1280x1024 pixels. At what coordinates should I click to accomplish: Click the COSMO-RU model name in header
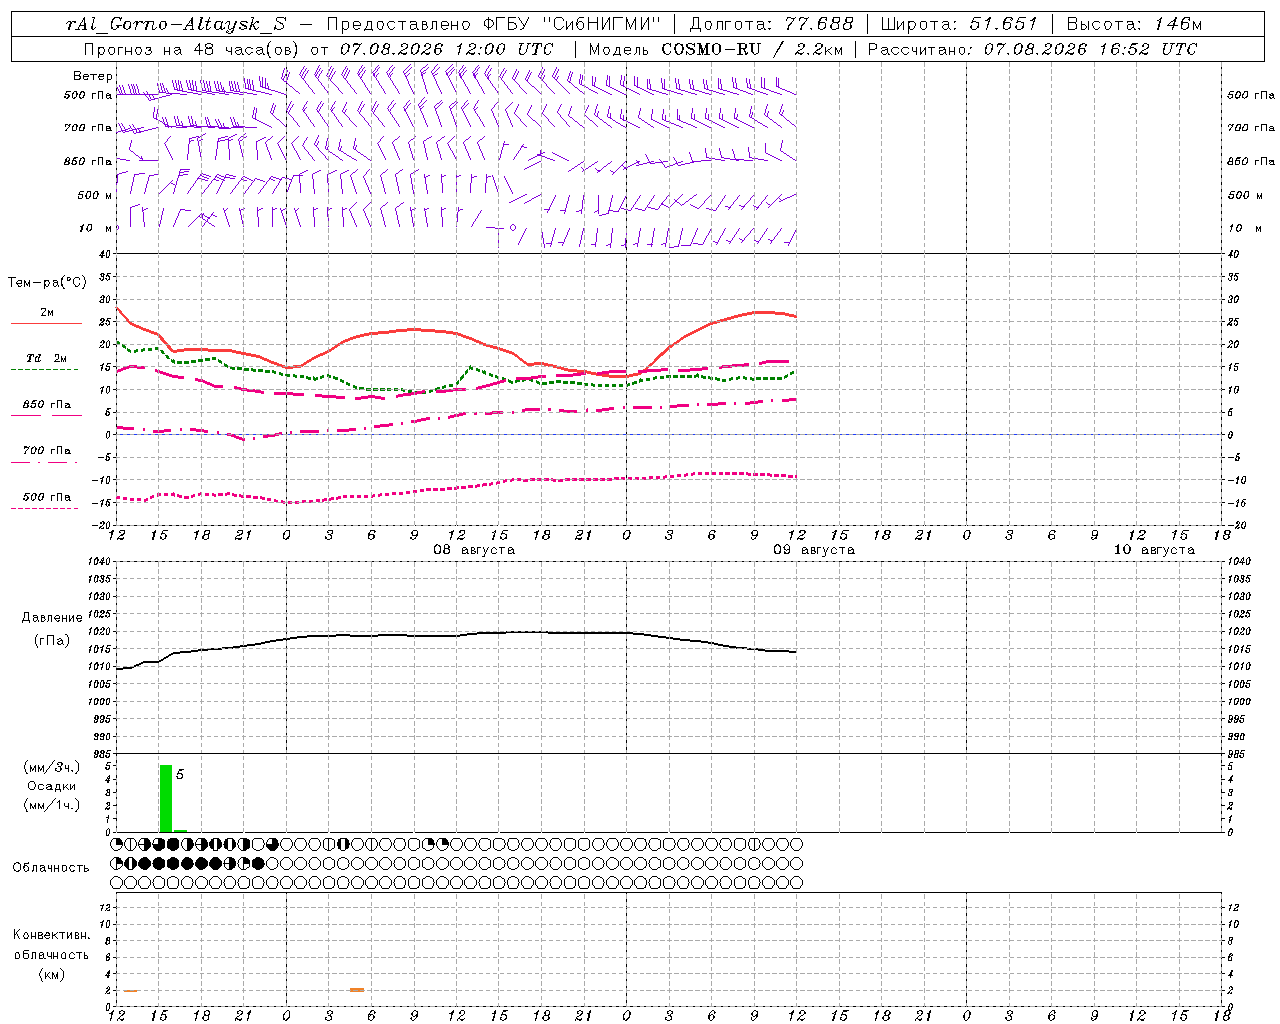pos(711,49)
